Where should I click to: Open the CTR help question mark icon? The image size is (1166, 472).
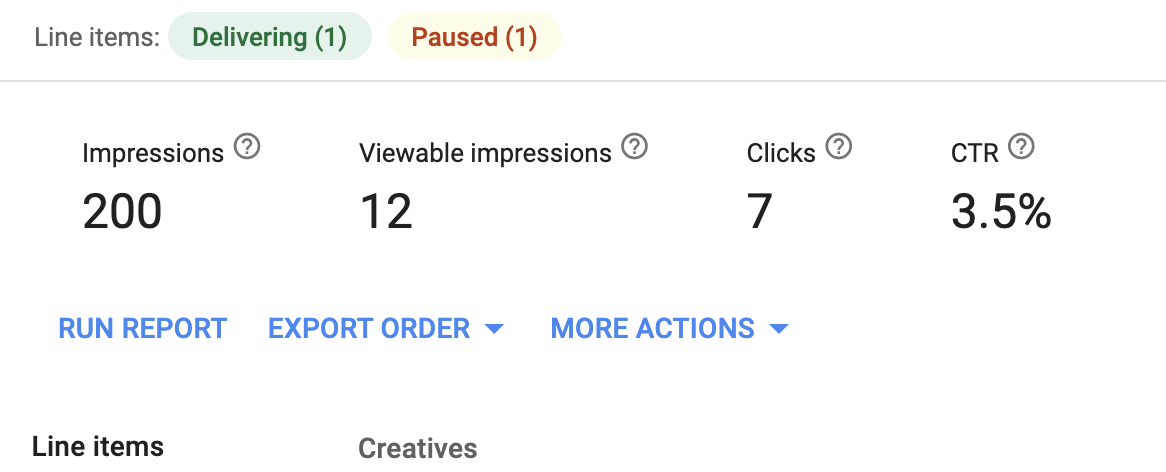coord(1021,146)
